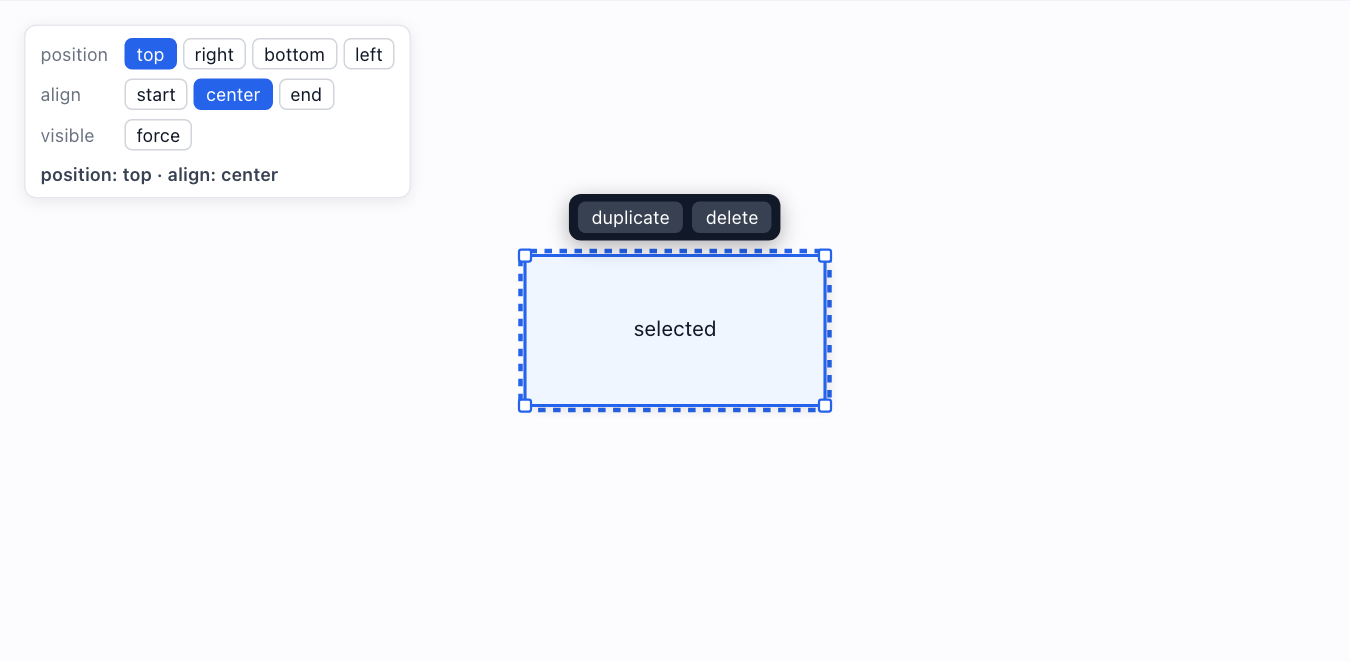Select the top-left resize handle

pos(525,256)
